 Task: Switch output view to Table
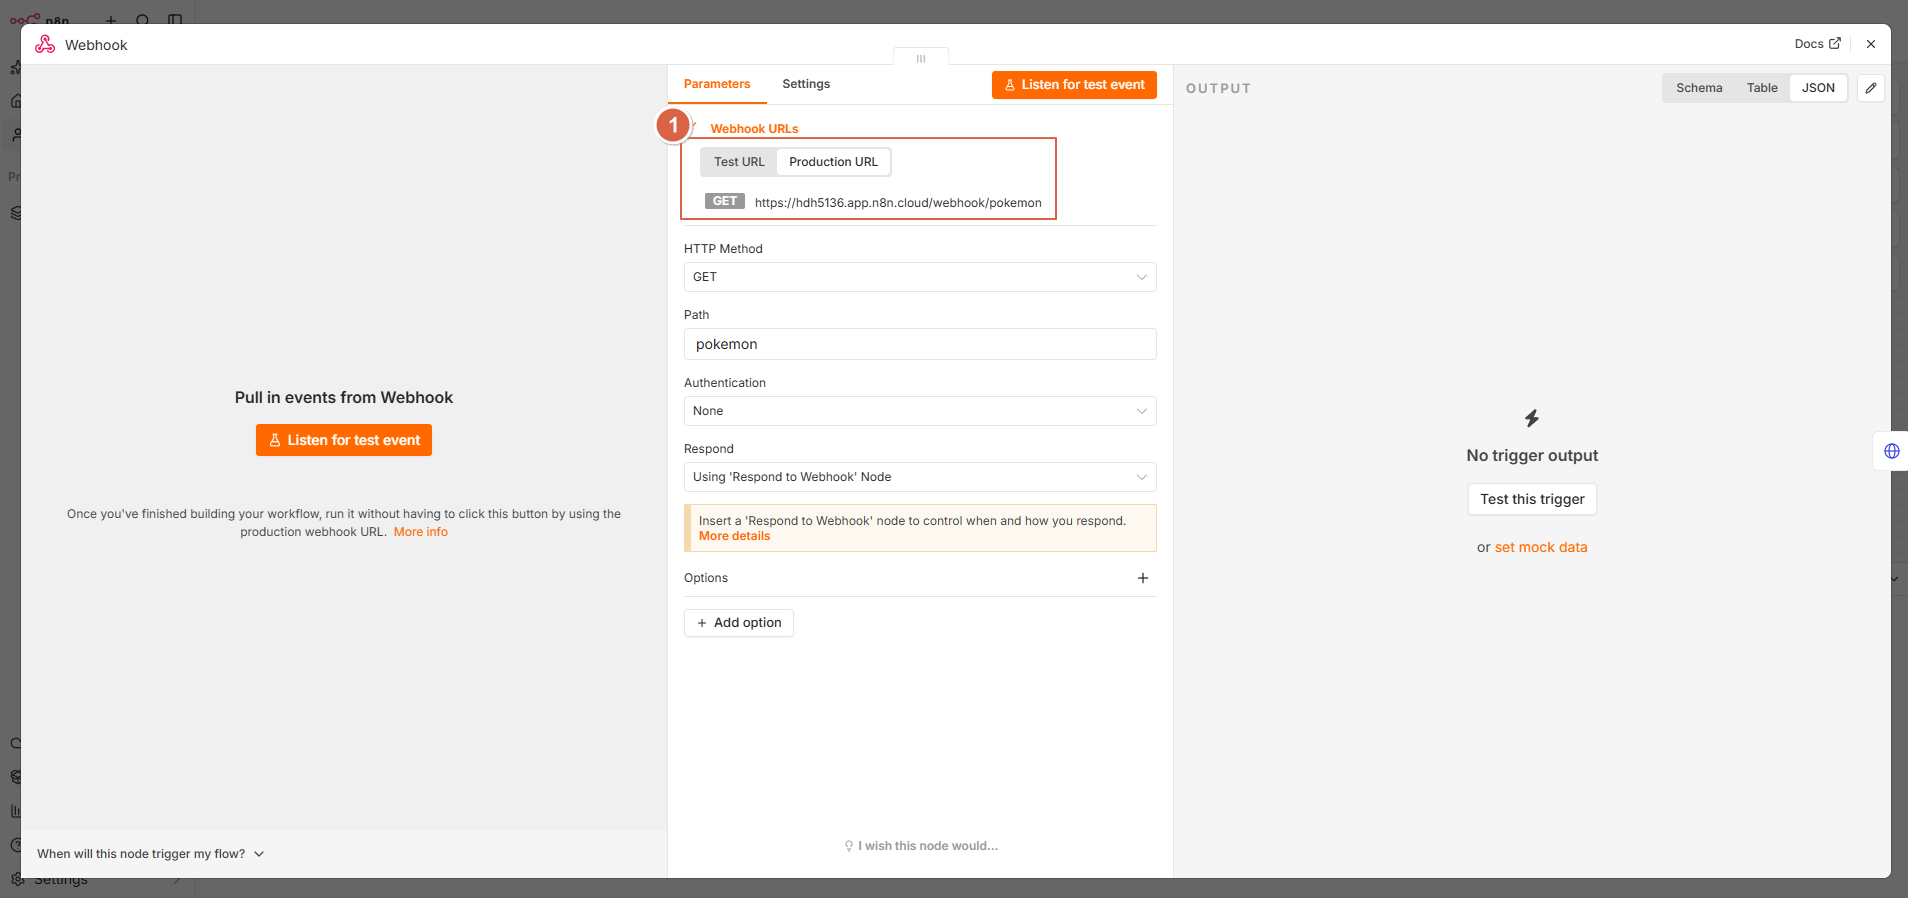point(1762,88)
